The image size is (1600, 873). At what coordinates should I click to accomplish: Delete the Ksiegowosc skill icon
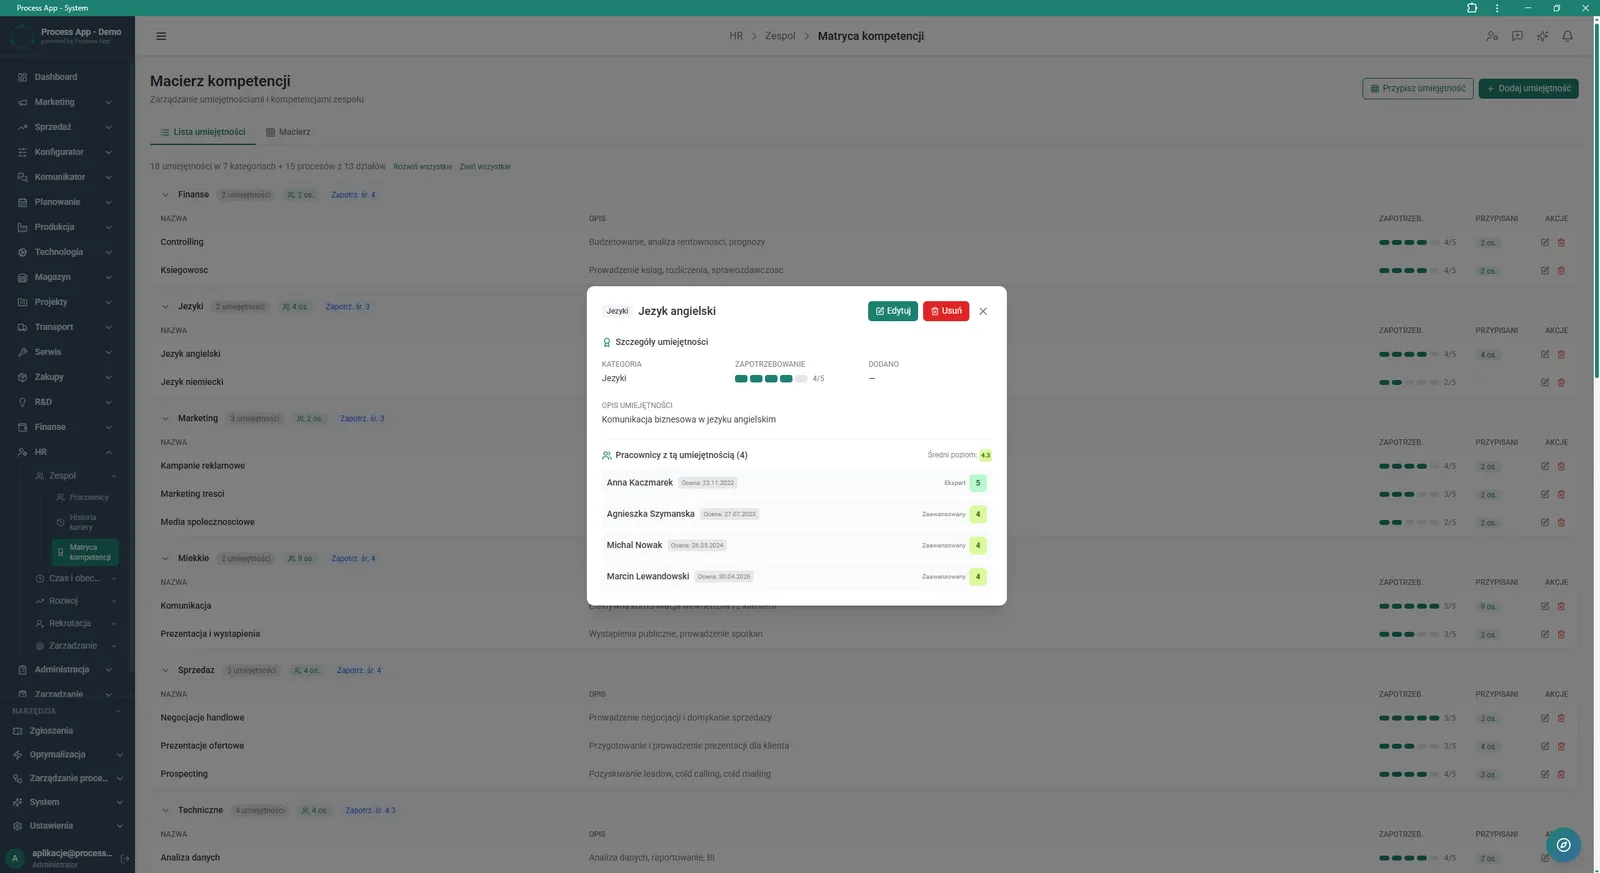click(1561, 270)
